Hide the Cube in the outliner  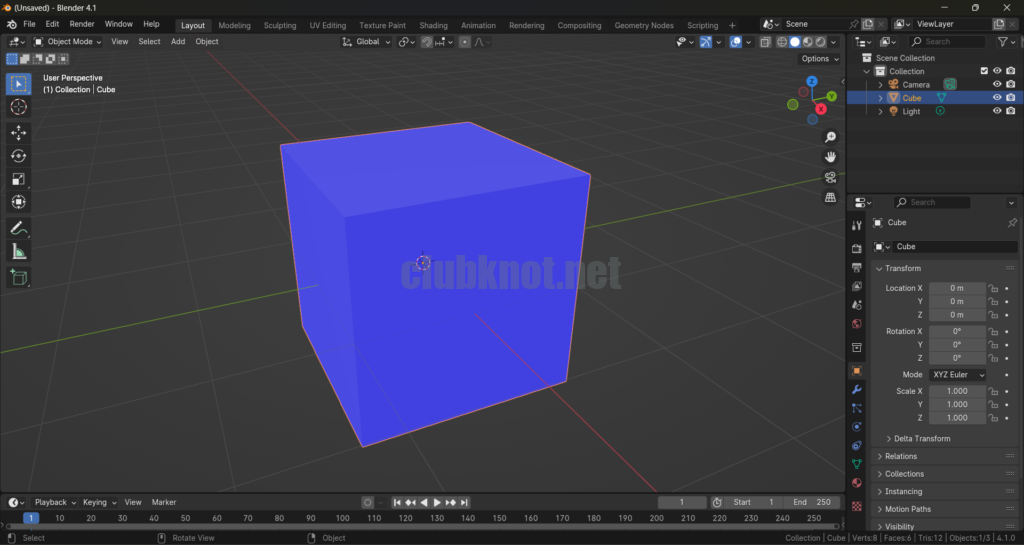[996, 98]
